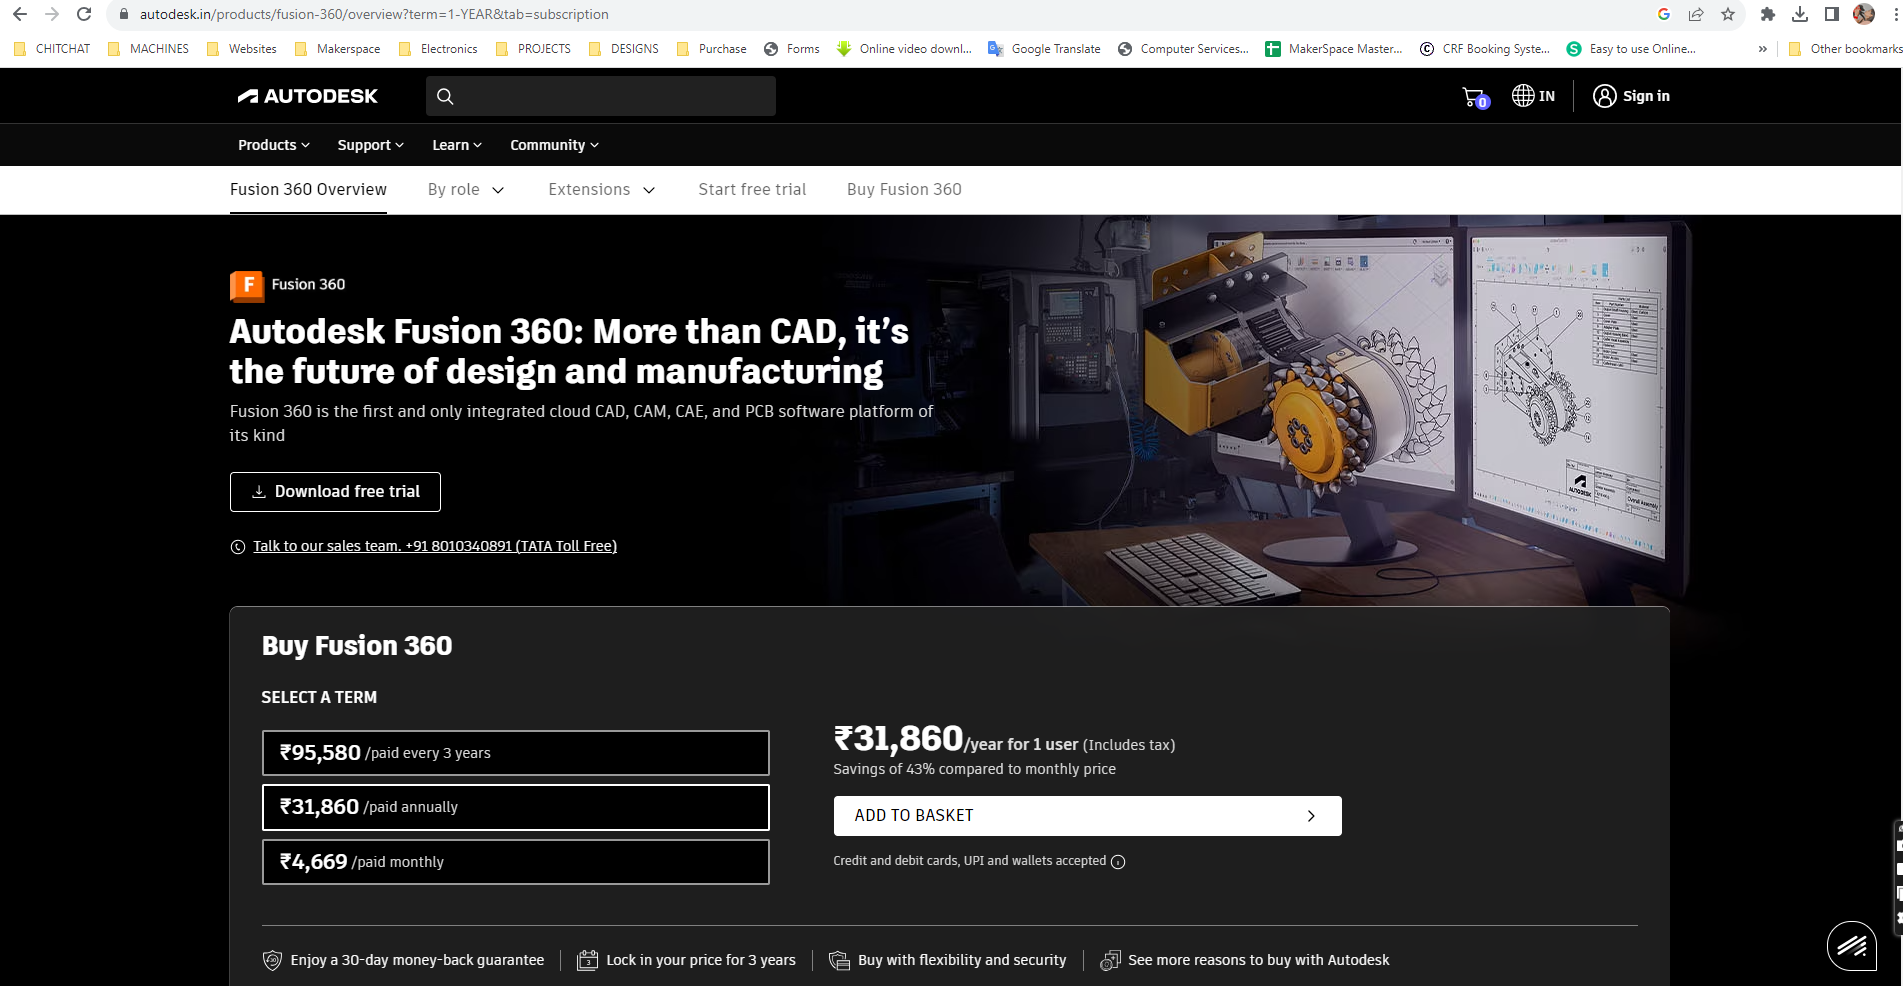Click the share page icon in address bar
Viewport: 1903px width, 986px height.
1696,14
